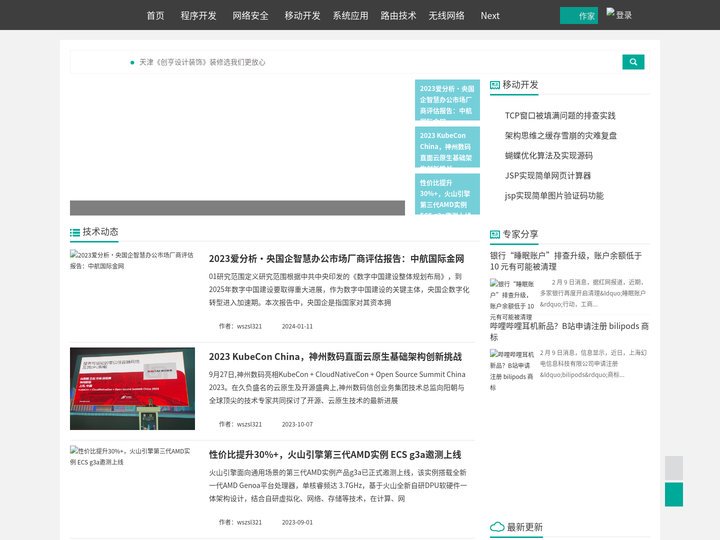
Task: Open JSP实现简单网页计算器 article
Action: [x=548, y=175]
